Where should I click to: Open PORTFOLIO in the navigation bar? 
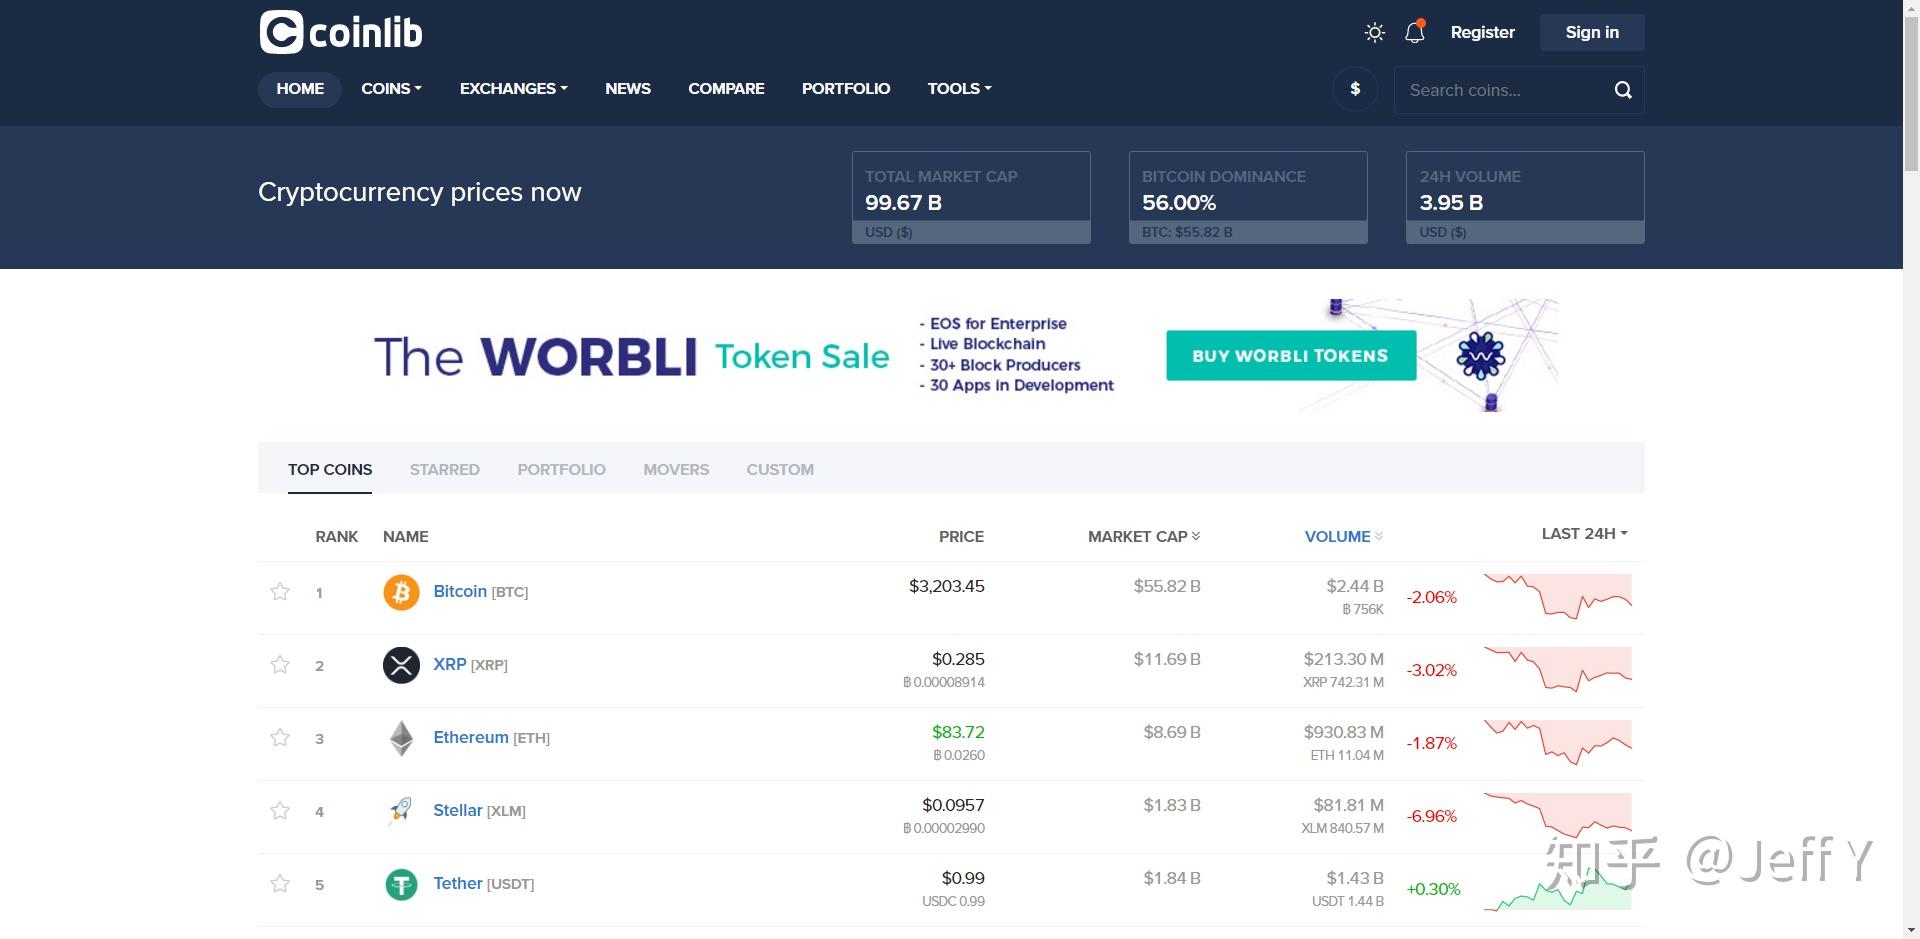(x=846, y=89)
